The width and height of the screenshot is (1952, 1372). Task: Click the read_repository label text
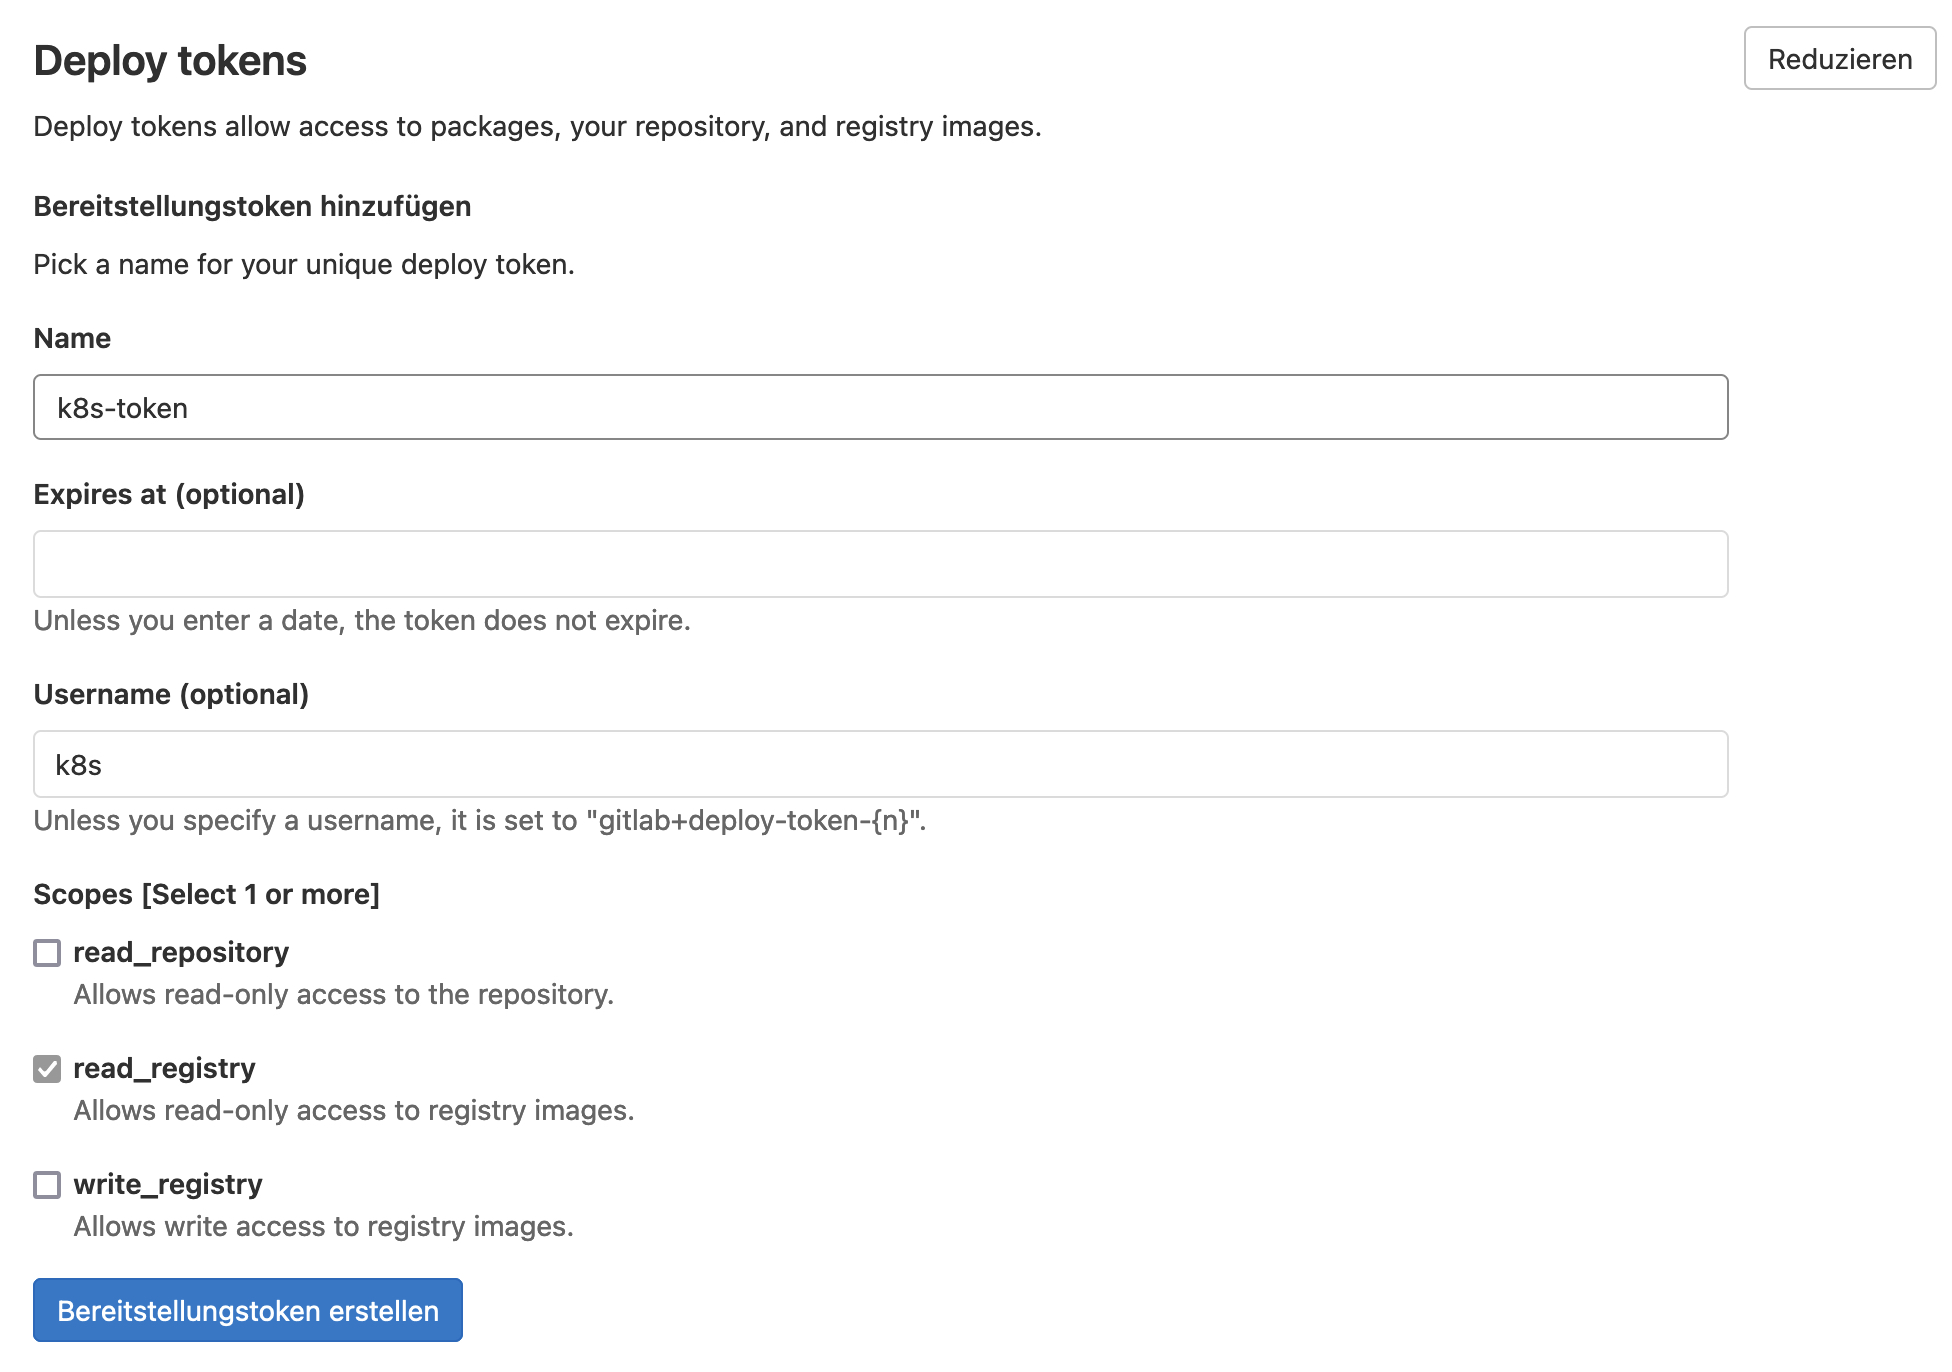coord(181,952)
